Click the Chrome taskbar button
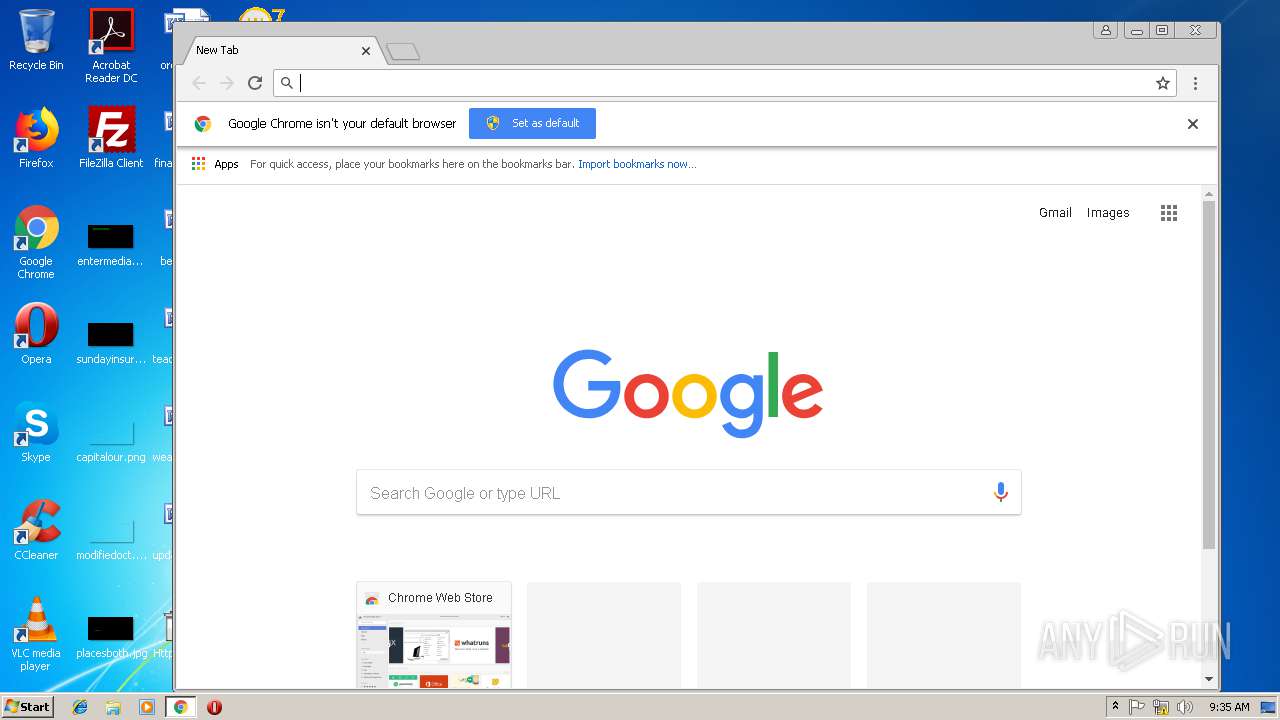This screenshot has height=720, width=1280. coord(180,707)
